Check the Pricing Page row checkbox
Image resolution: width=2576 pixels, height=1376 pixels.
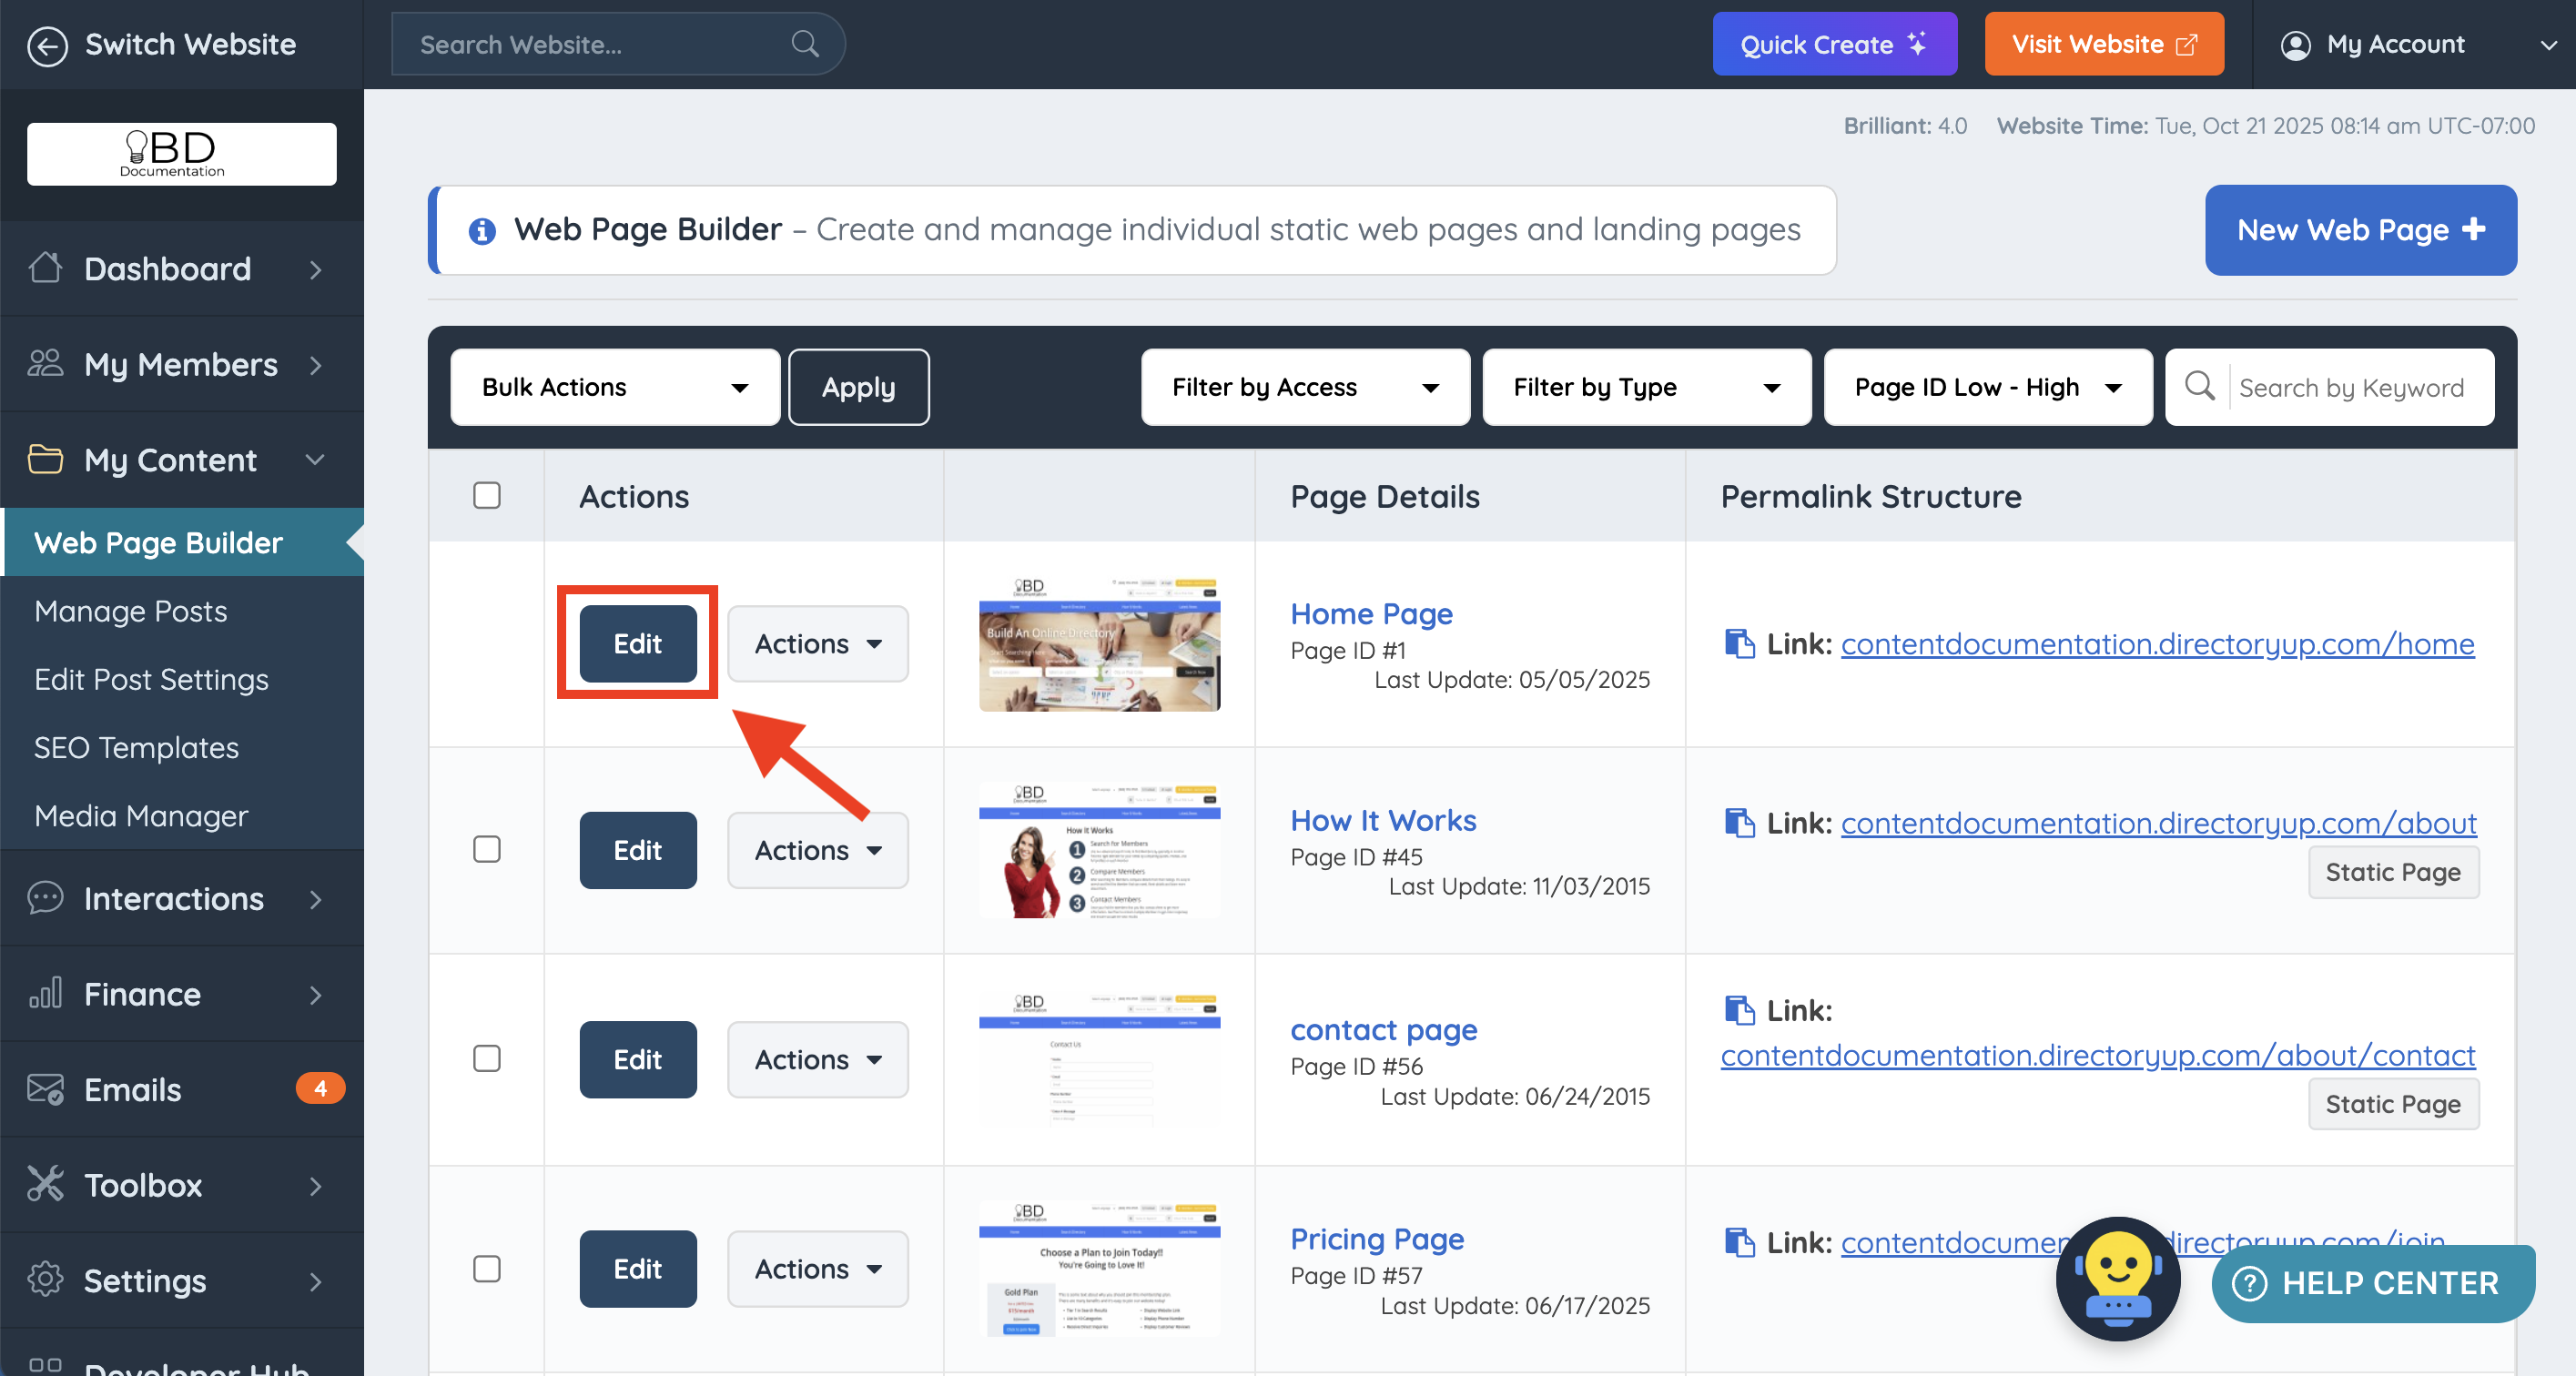click(487, 1268)
